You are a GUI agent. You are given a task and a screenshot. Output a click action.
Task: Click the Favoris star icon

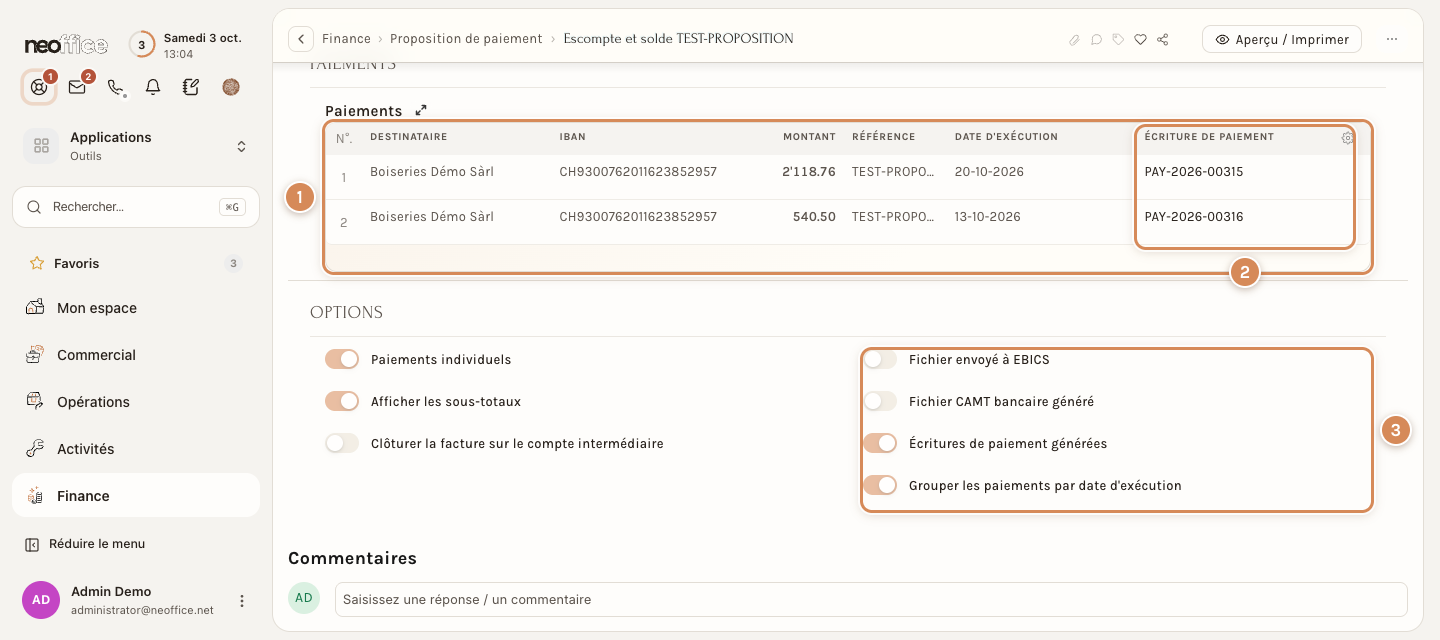(37, 264)
